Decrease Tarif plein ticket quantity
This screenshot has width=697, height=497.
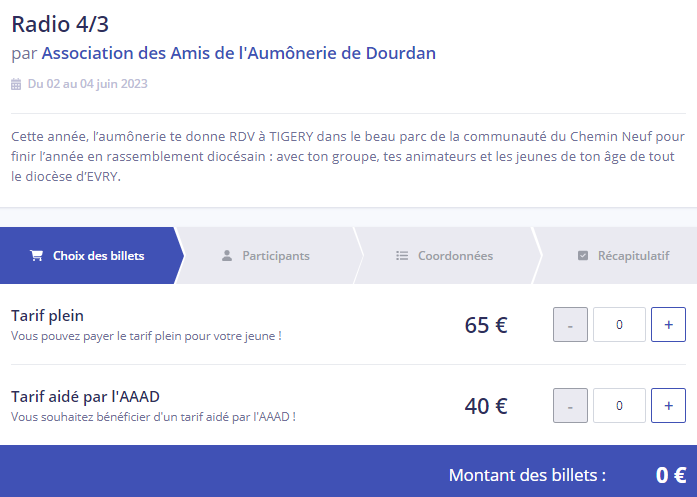point(570,325)
